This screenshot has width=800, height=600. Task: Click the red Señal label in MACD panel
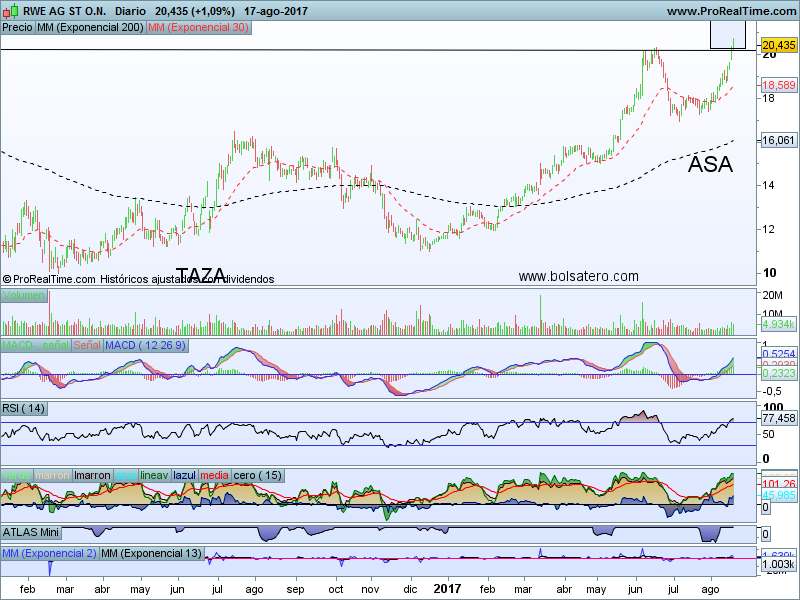[x=85, y=345]
